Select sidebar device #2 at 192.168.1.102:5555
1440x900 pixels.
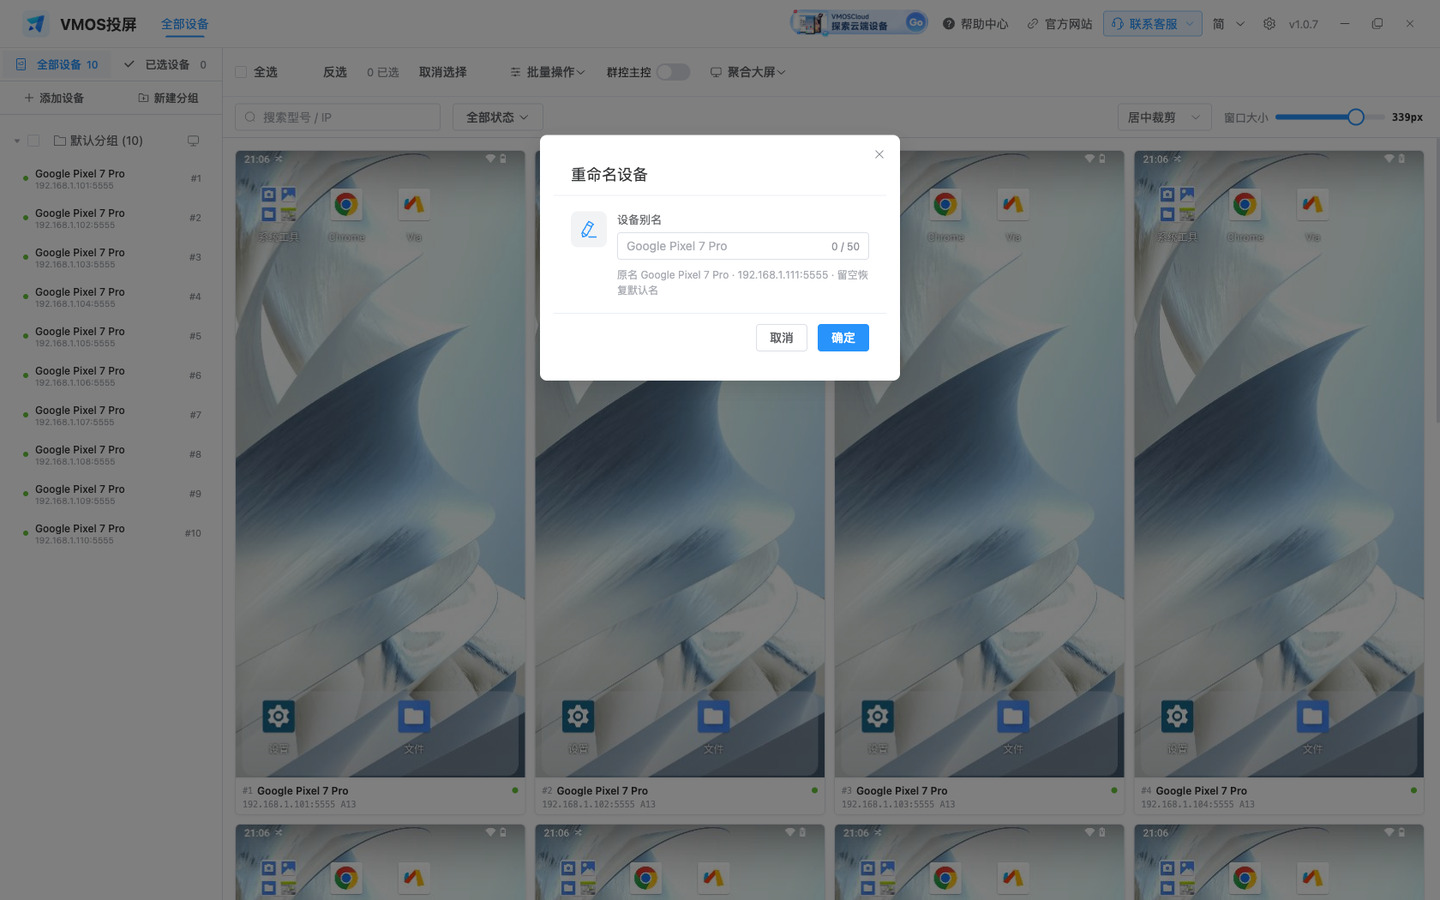(x=112, y=218)
